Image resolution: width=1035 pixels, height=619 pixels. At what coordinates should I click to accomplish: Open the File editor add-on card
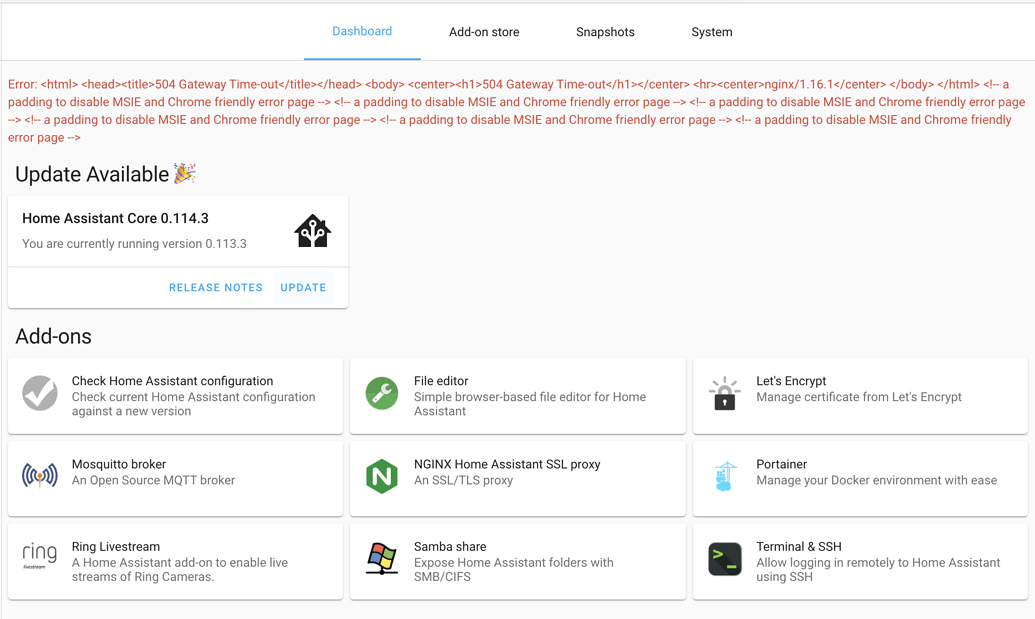click(517, 396)
